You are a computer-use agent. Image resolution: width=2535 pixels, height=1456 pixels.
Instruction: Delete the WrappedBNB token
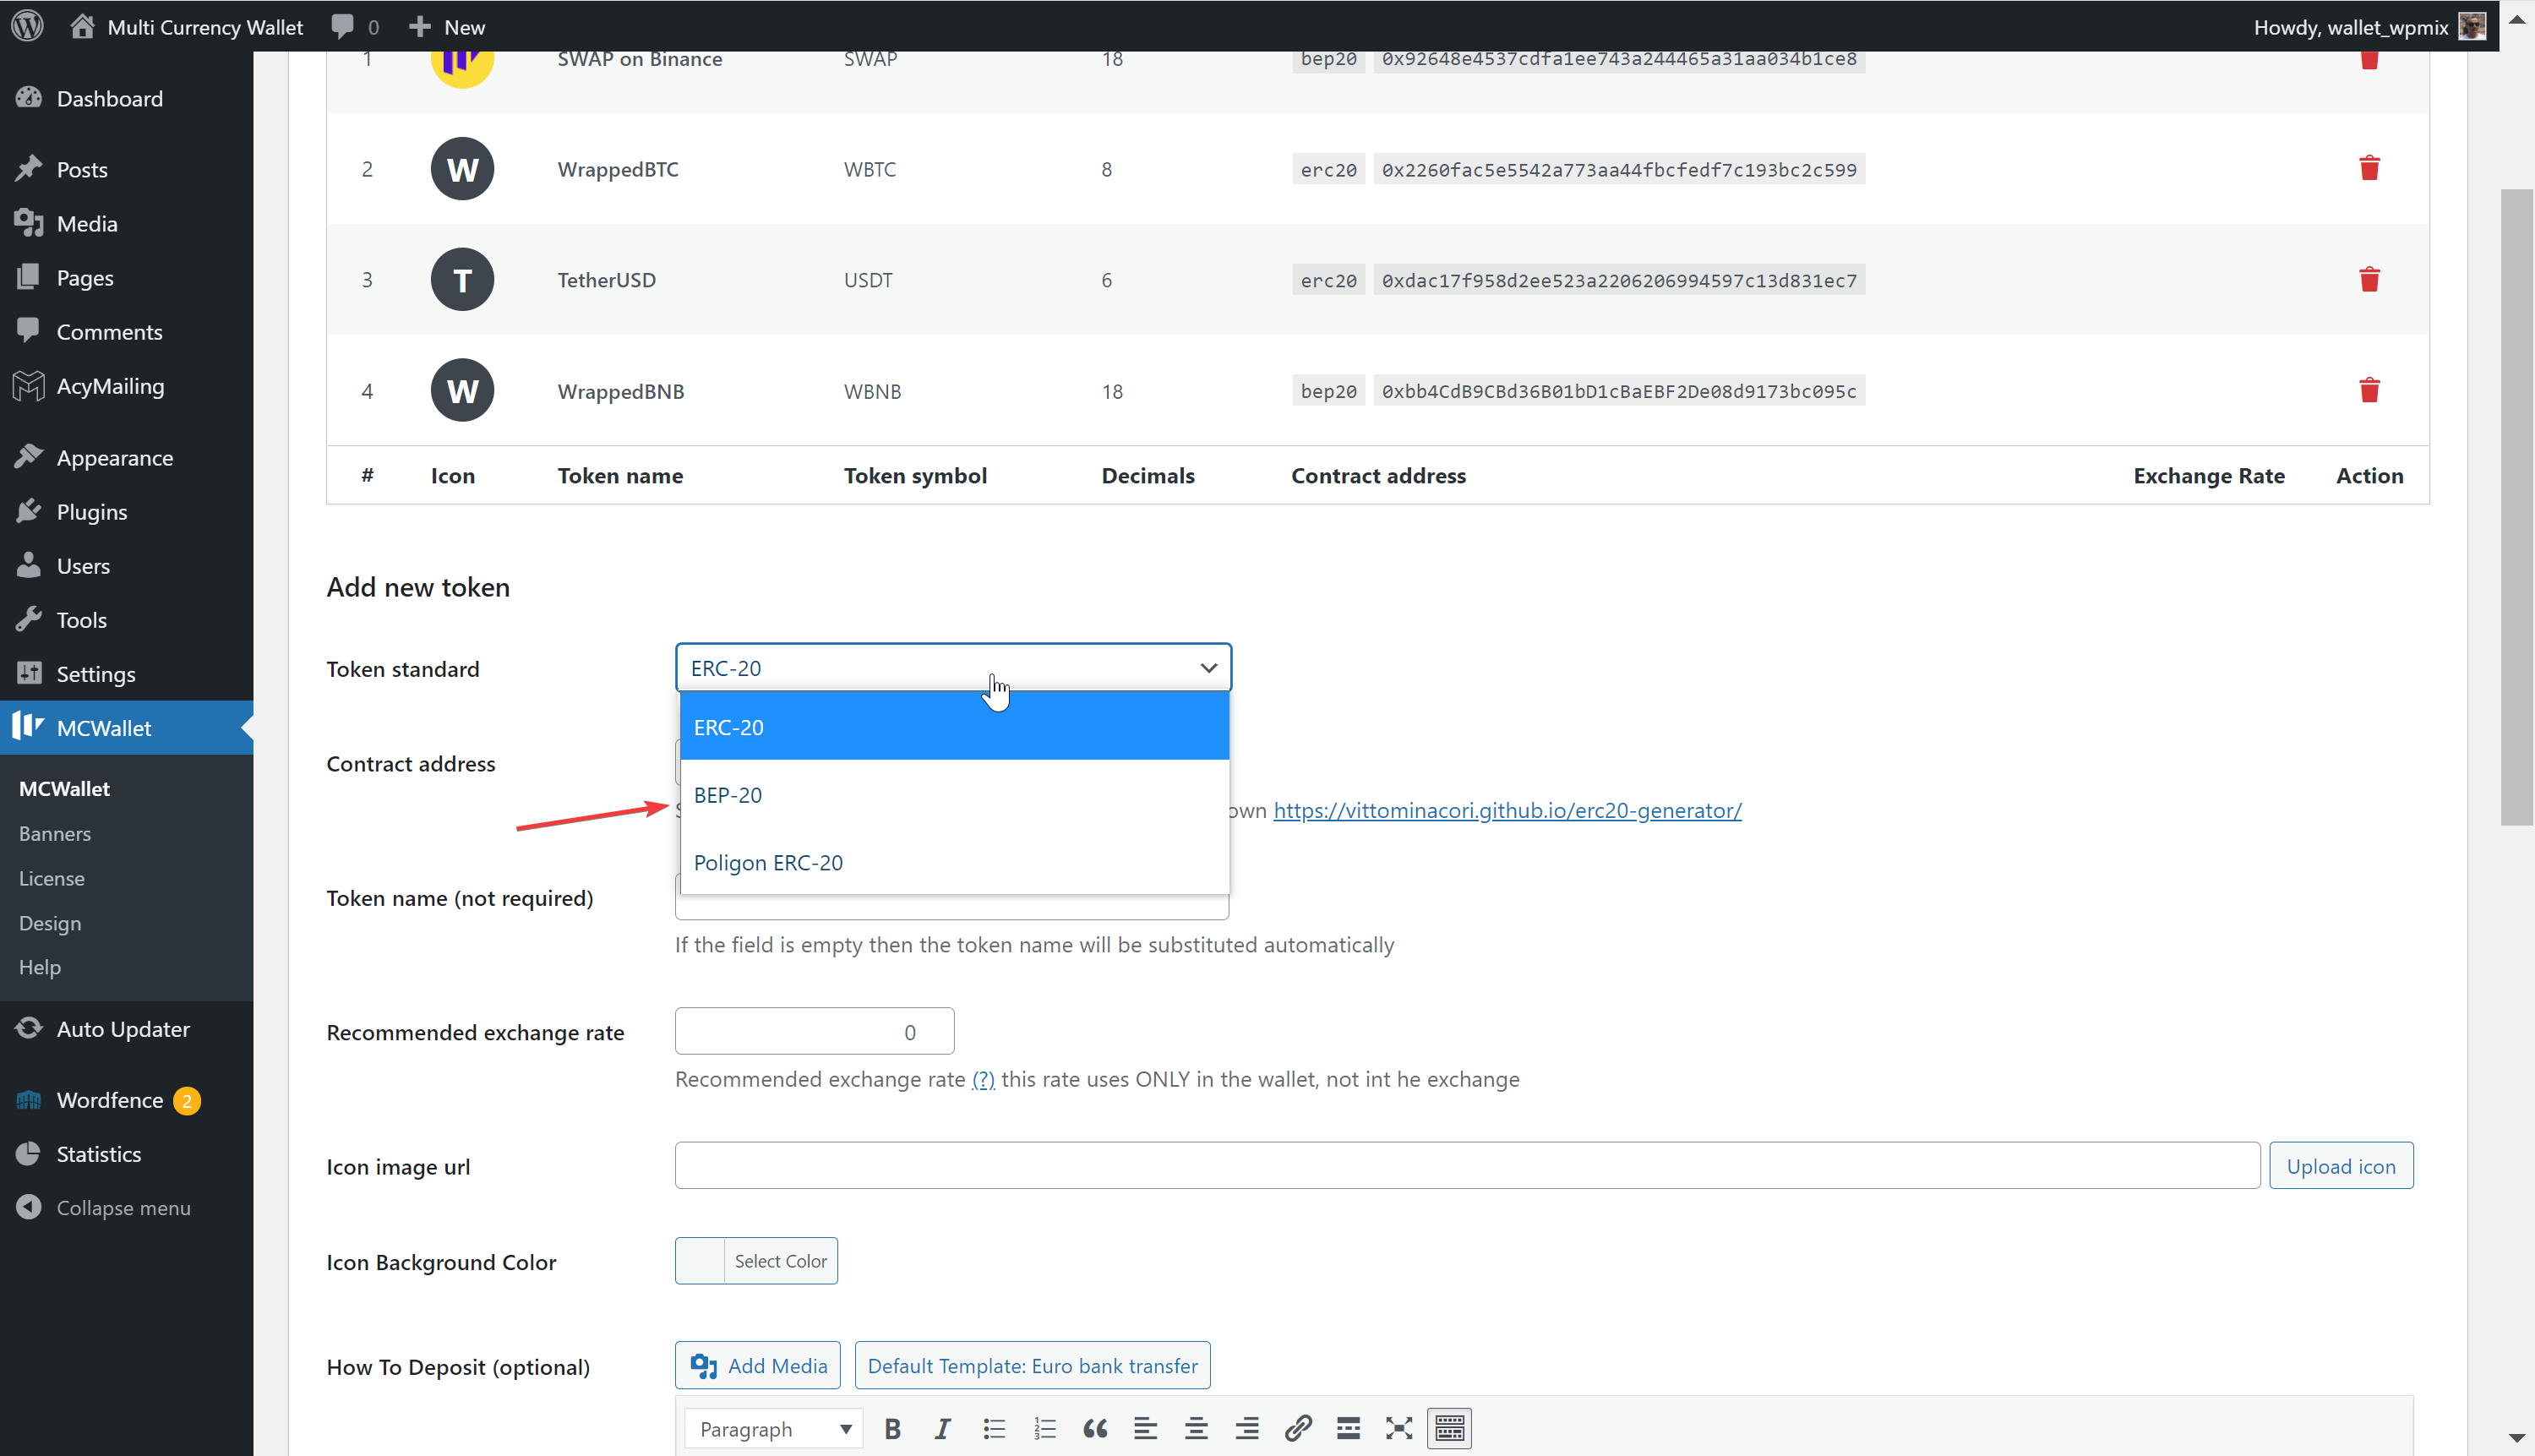pos(2369,390)
